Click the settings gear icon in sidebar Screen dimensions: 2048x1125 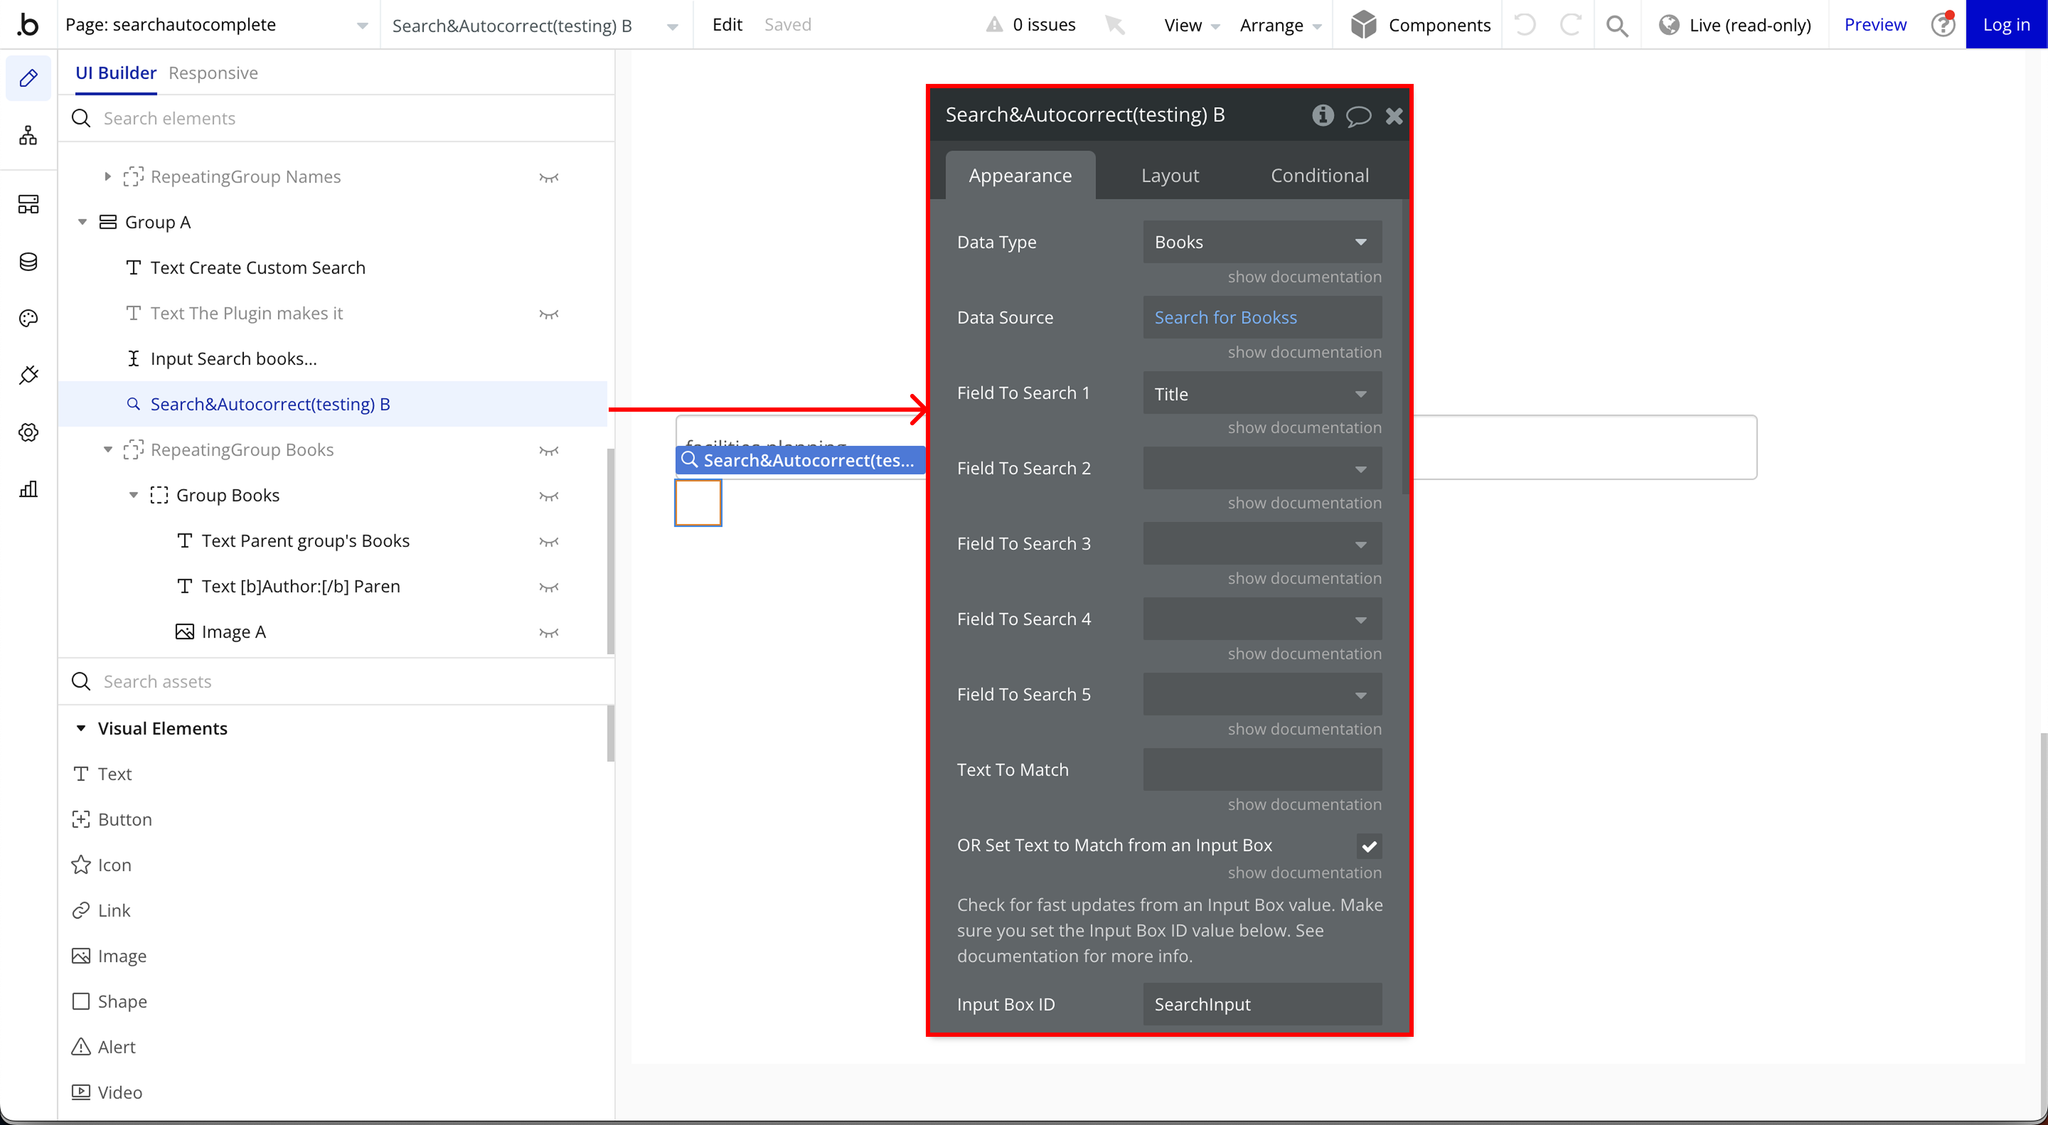28,431
